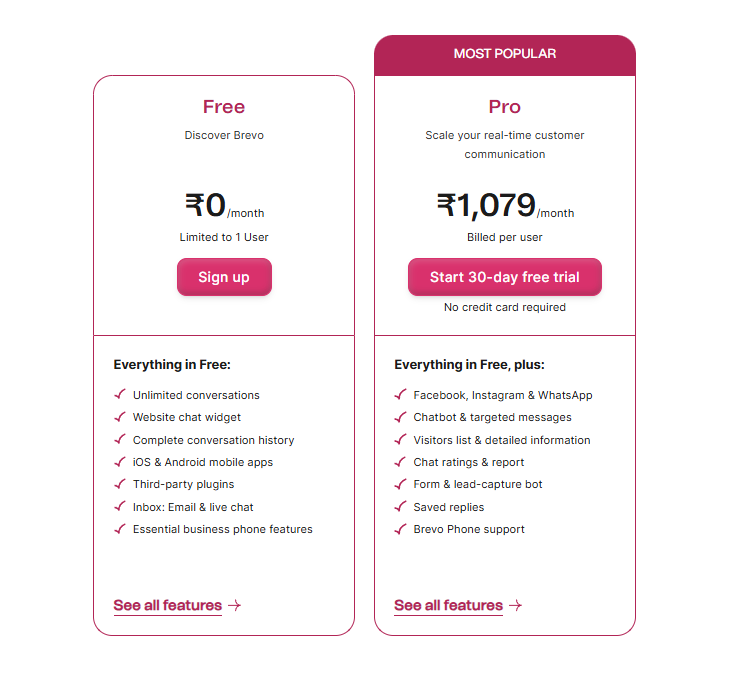Click arrow icon beside Free plan's See all features

[x=234, y=605]
